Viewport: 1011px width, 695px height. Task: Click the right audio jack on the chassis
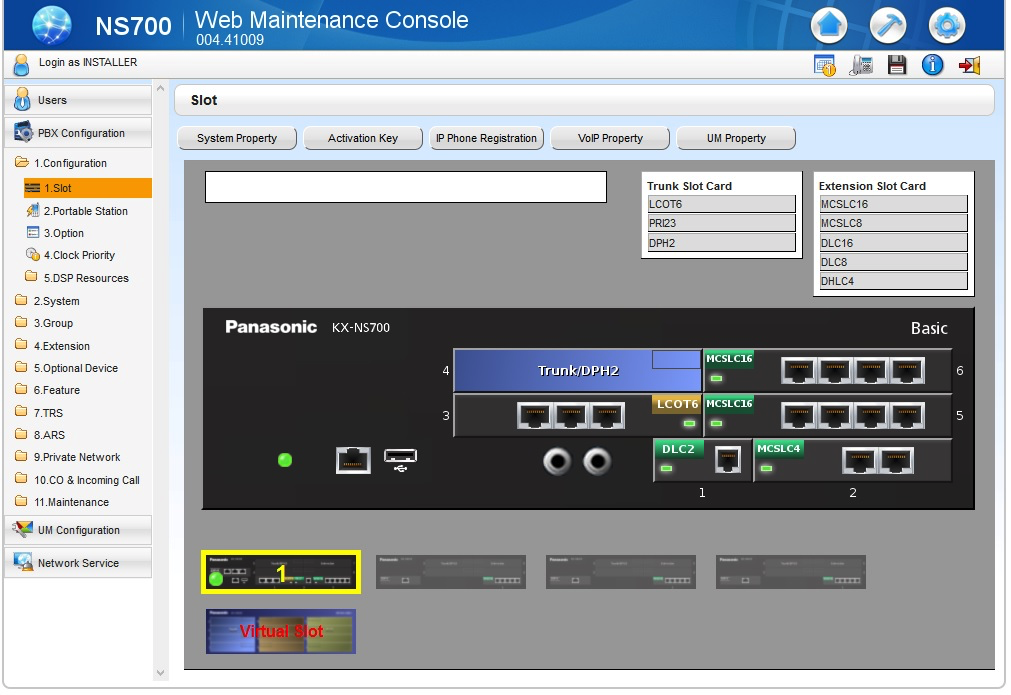pyautogui.click(x=597, y=461)
